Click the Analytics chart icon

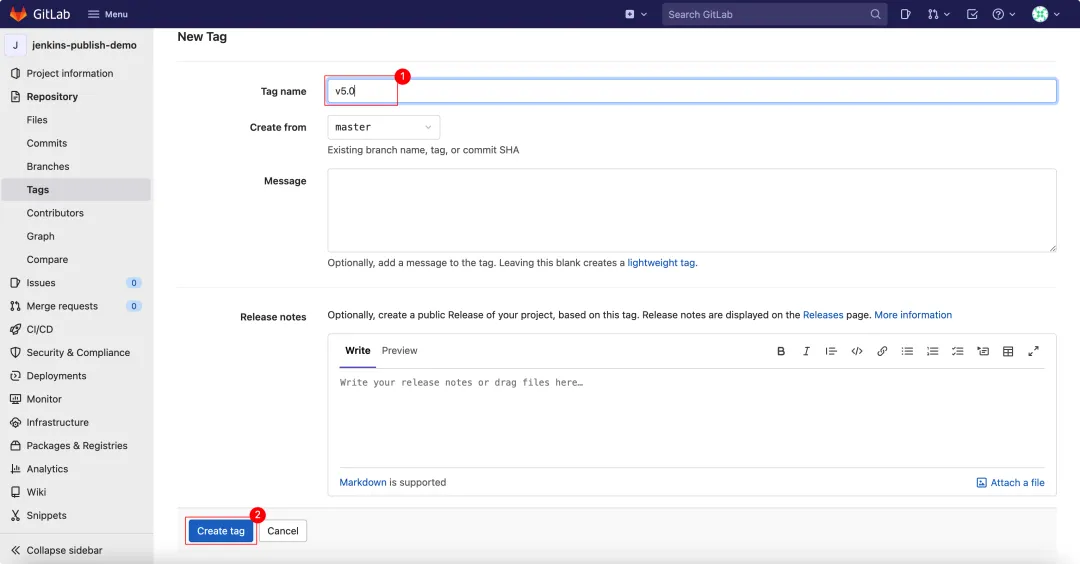pos(15,469)
